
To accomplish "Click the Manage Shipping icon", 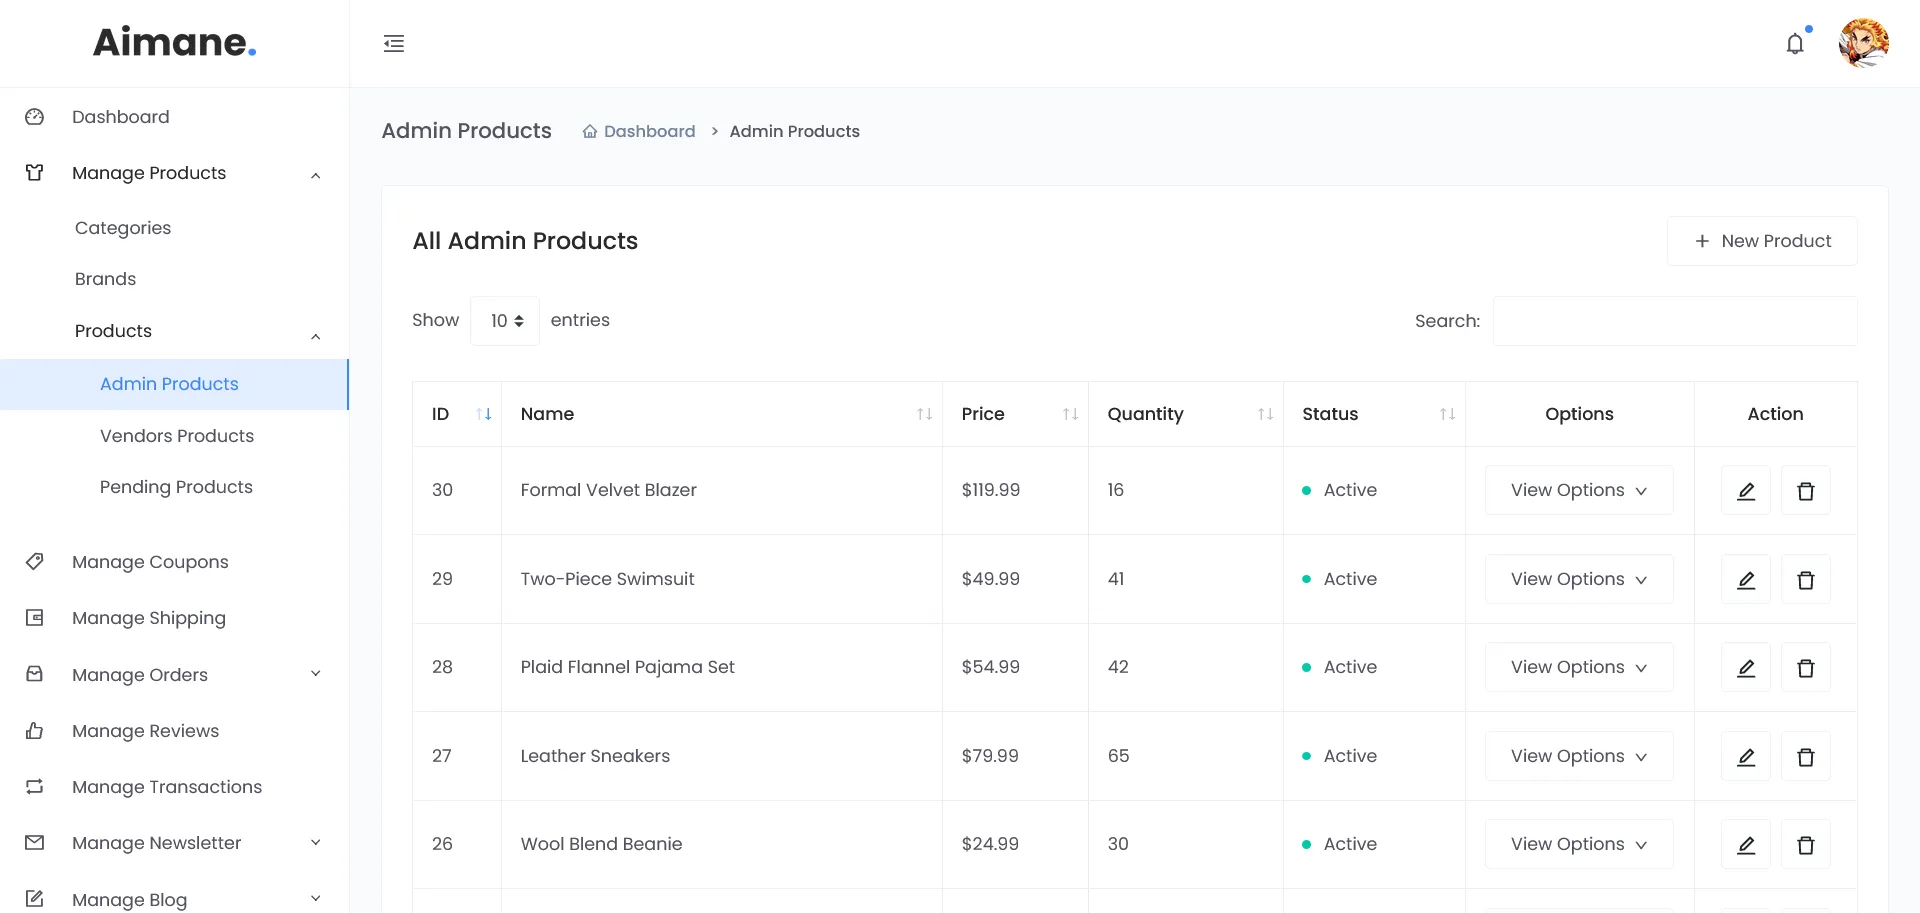I will 34,618.
